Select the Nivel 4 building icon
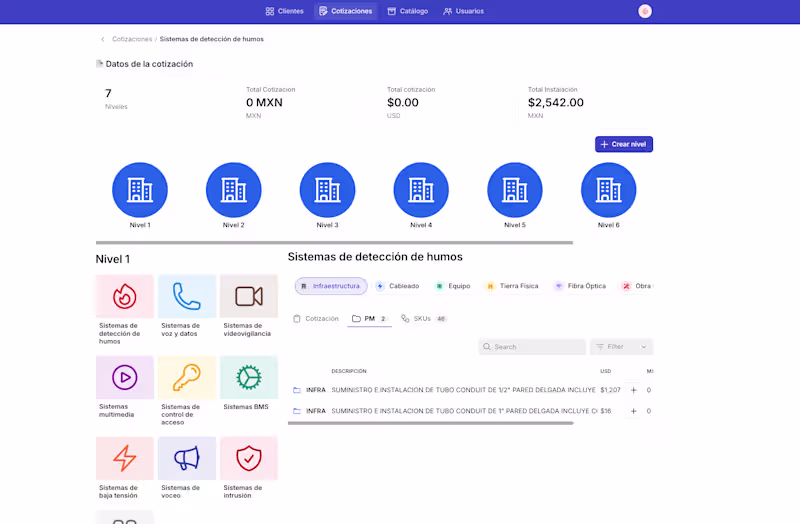 click(421, 190)
